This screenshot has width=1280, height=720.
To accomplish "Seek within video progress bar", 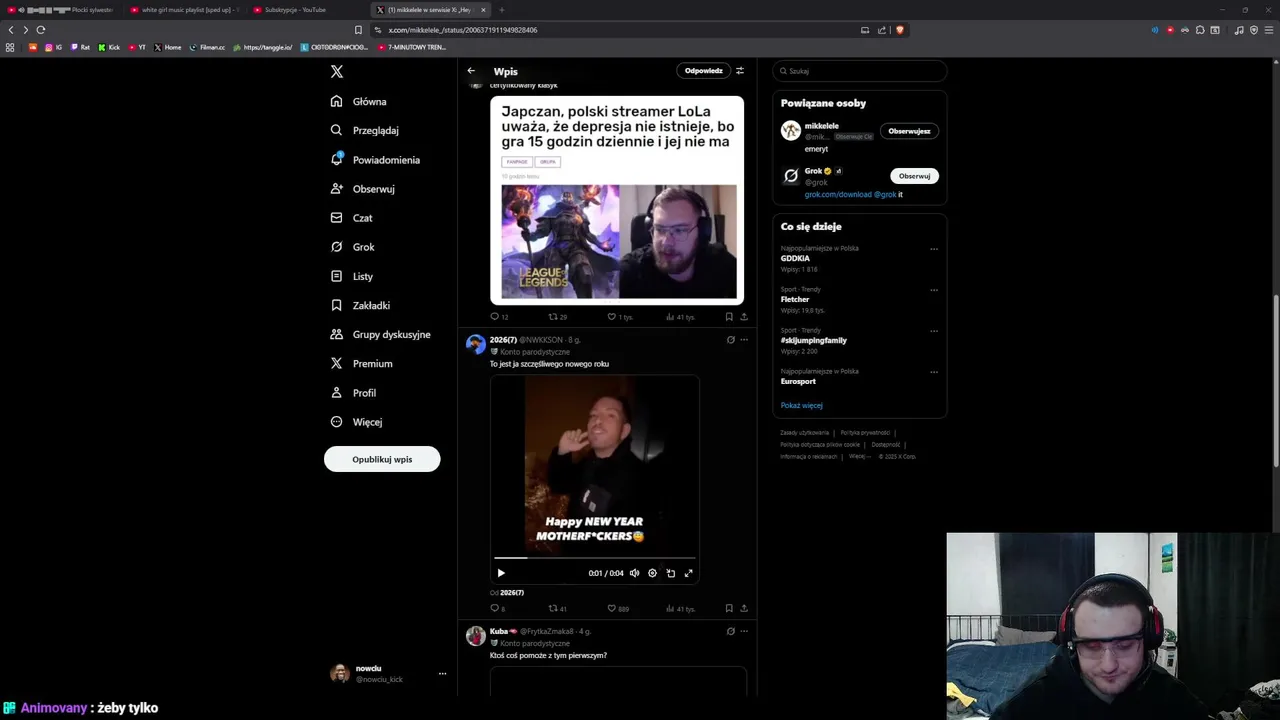I will pos(595,558).
